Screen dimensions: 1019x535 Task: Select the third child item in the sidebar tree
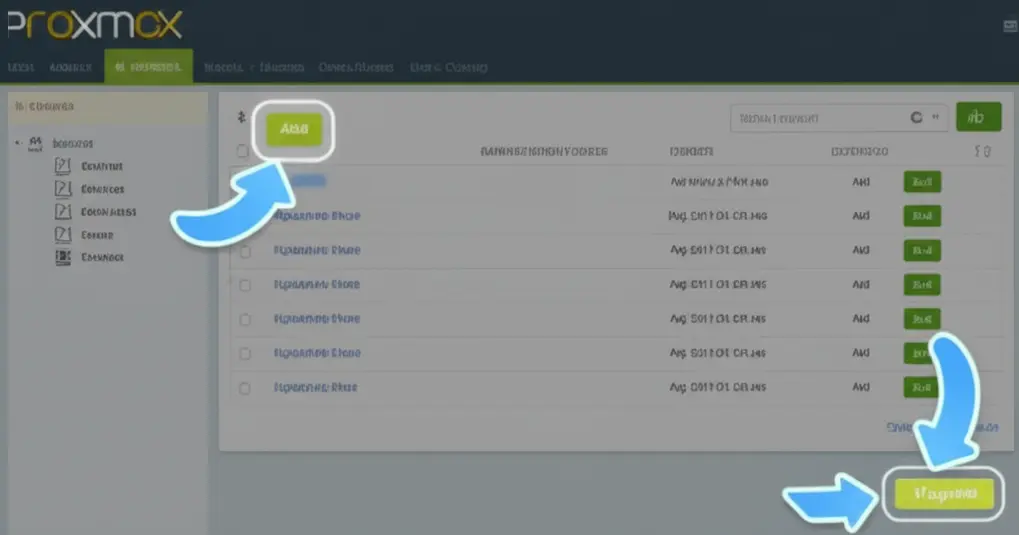click(x=108, y=212)
